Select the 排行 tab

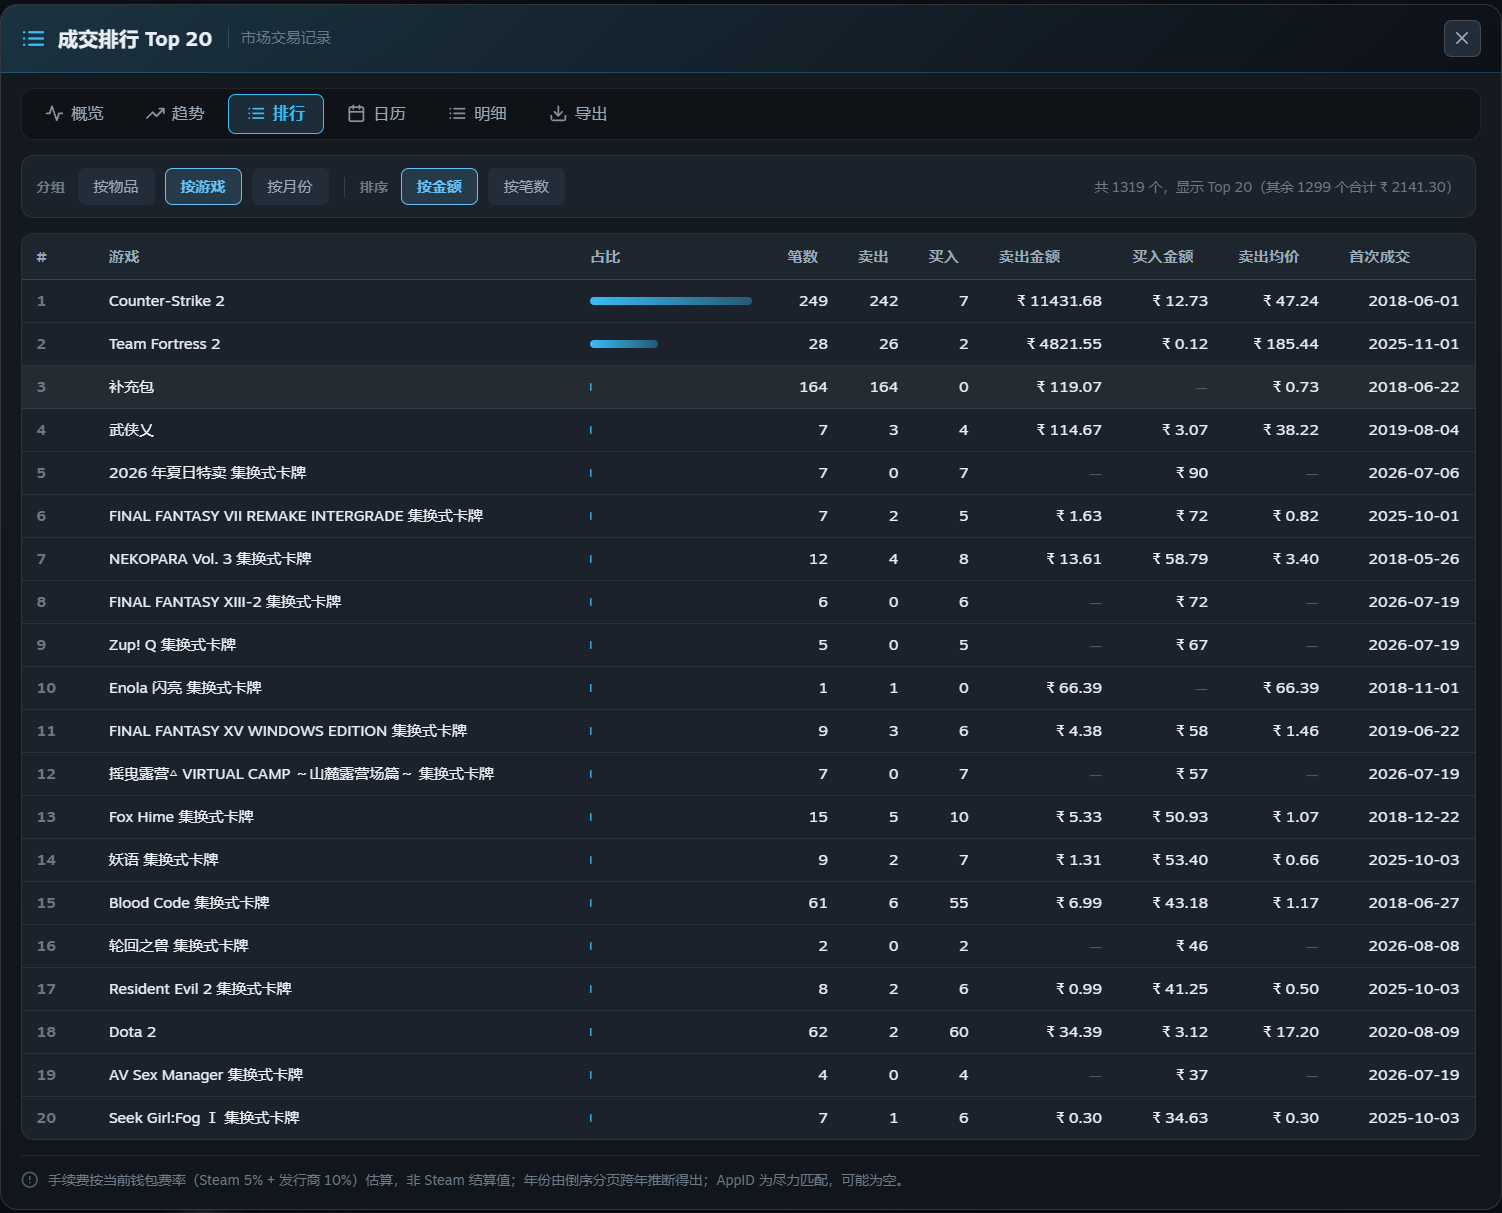point(276,114)
